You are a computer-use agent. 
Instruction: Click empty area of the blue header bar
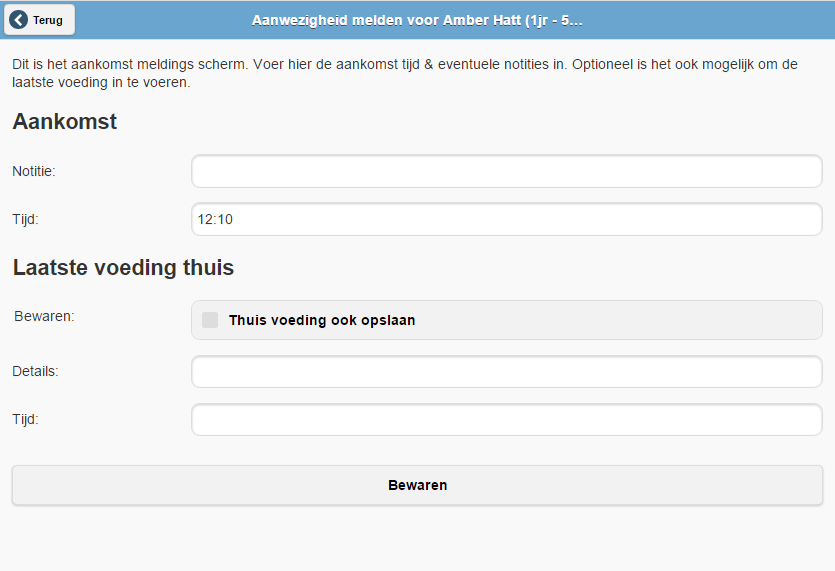[720, 20]
